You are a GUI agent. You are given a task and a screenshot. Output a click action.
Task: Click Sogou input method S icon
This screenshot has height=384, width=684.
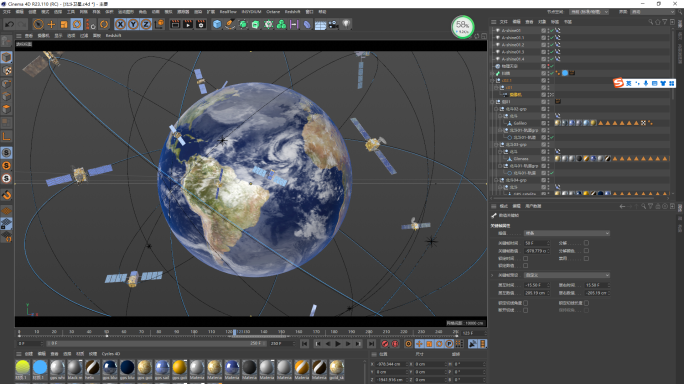point(618,83)
